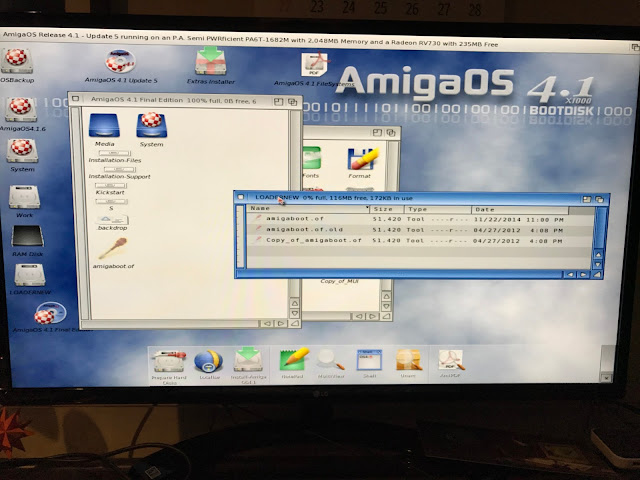This screenshot has width=640, height=480.
Task: Open NotePad from the dock
Action: pyautogui.click(x=294, y=360)
